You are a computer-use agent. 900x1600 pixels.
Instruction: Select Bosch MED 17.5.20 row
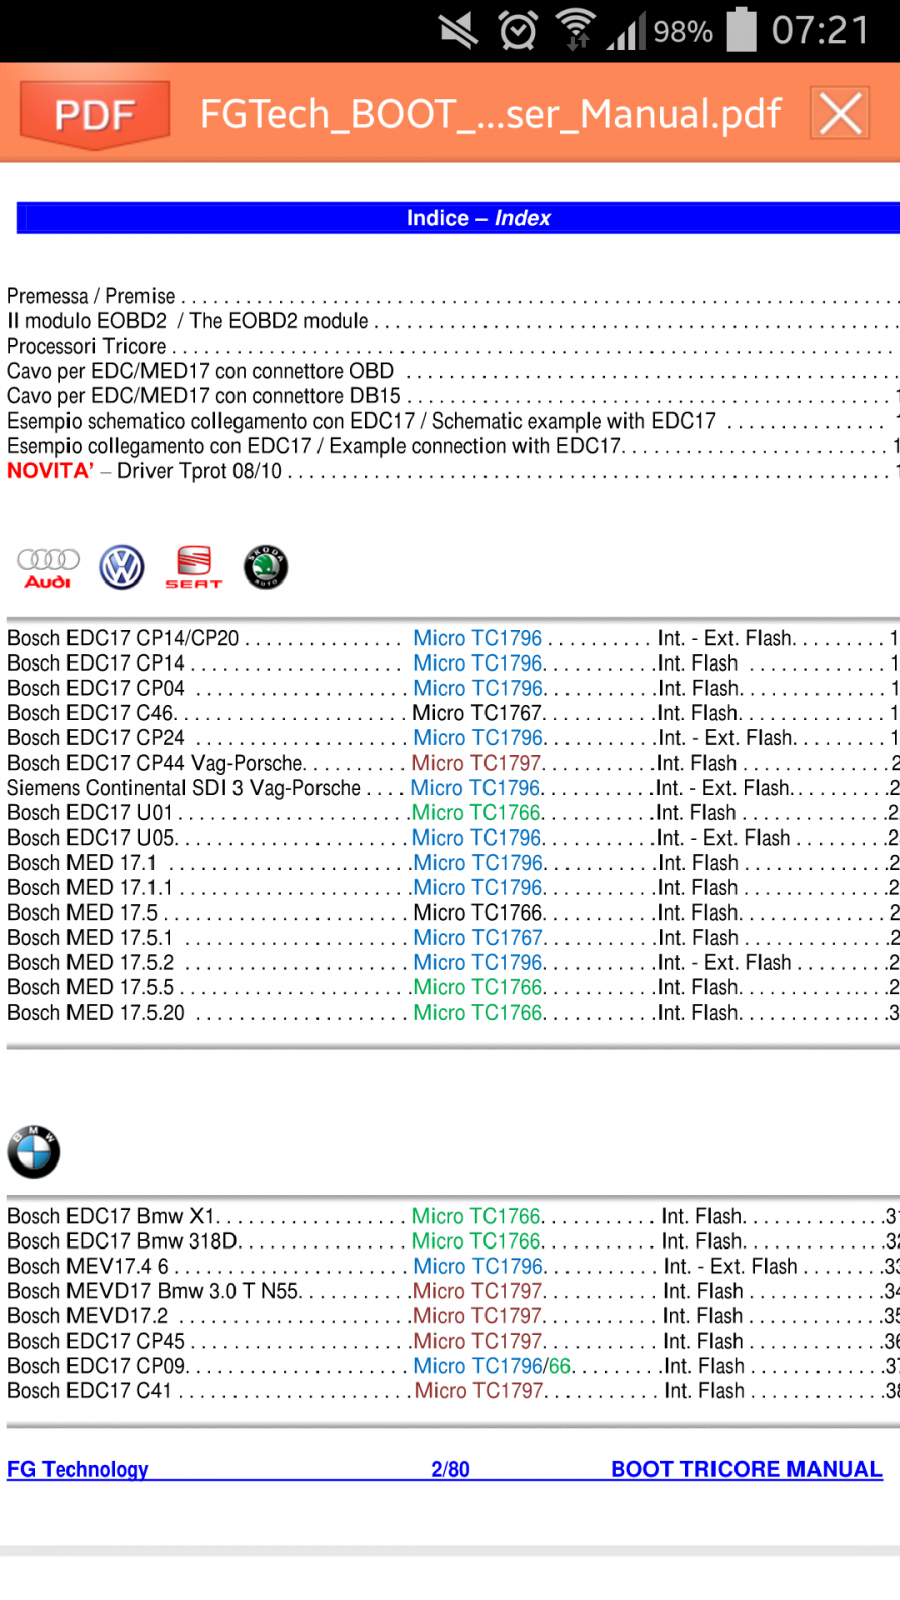[453, 1013]
